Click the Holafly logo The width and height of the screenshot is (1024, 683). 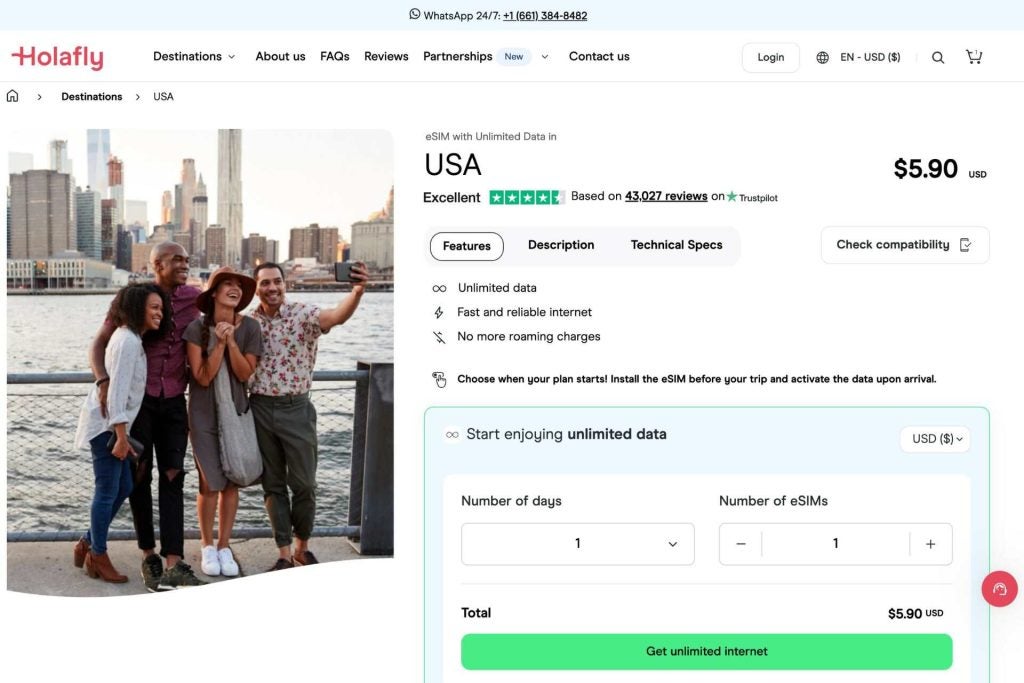(57, 57)
